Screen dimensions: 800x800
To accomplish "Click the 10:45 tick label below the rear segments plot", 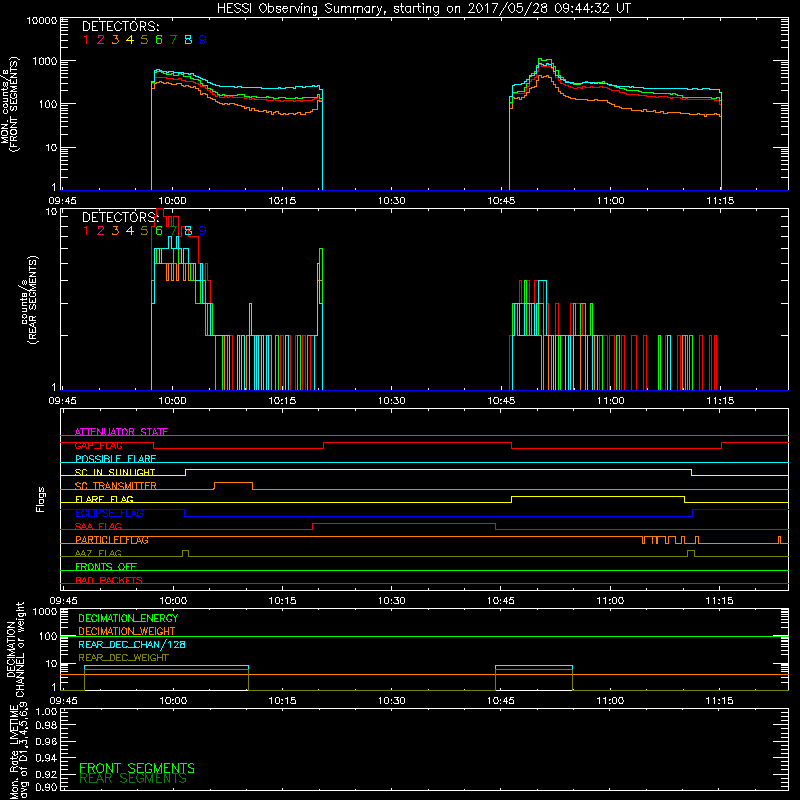I will [x=501, y=401].
